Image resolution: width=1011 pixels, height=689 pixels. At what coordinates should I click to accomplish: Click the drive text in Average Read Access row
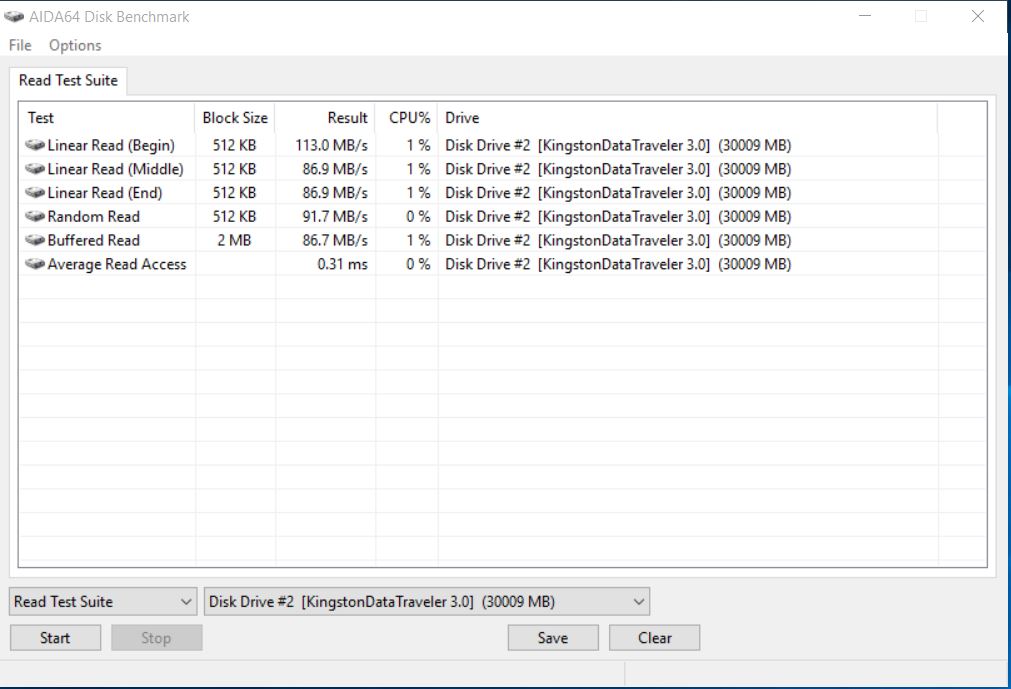618,264
